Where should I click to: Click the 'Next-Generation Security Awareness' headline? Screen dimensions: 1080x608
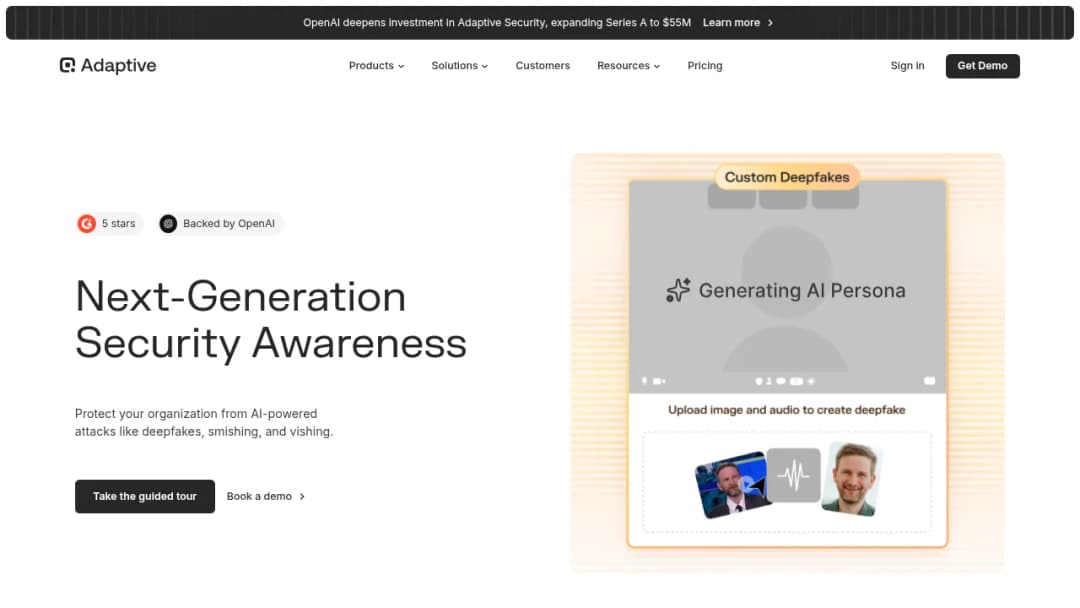271,319
